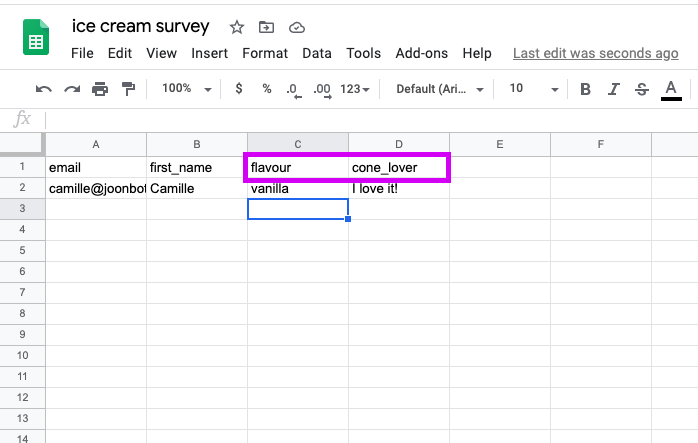Expand the Default (Arial) font dropdown
This screenshot has height=443, width=698.
[x=440, y=89]
